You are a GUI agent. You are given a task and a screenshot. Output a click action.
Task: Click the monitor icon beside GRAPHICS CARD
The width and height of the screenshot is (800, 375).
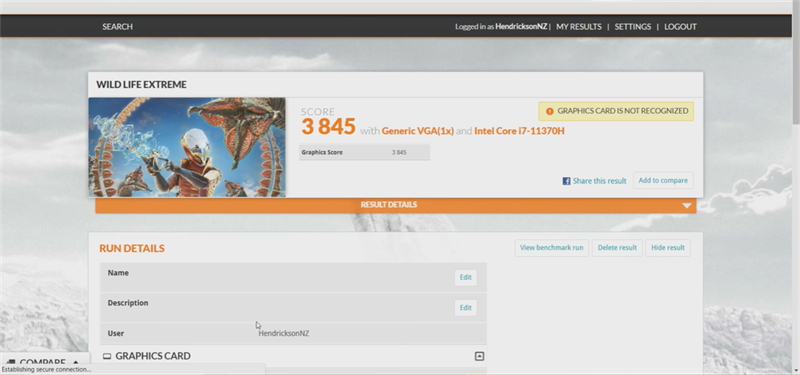point(107,356)
